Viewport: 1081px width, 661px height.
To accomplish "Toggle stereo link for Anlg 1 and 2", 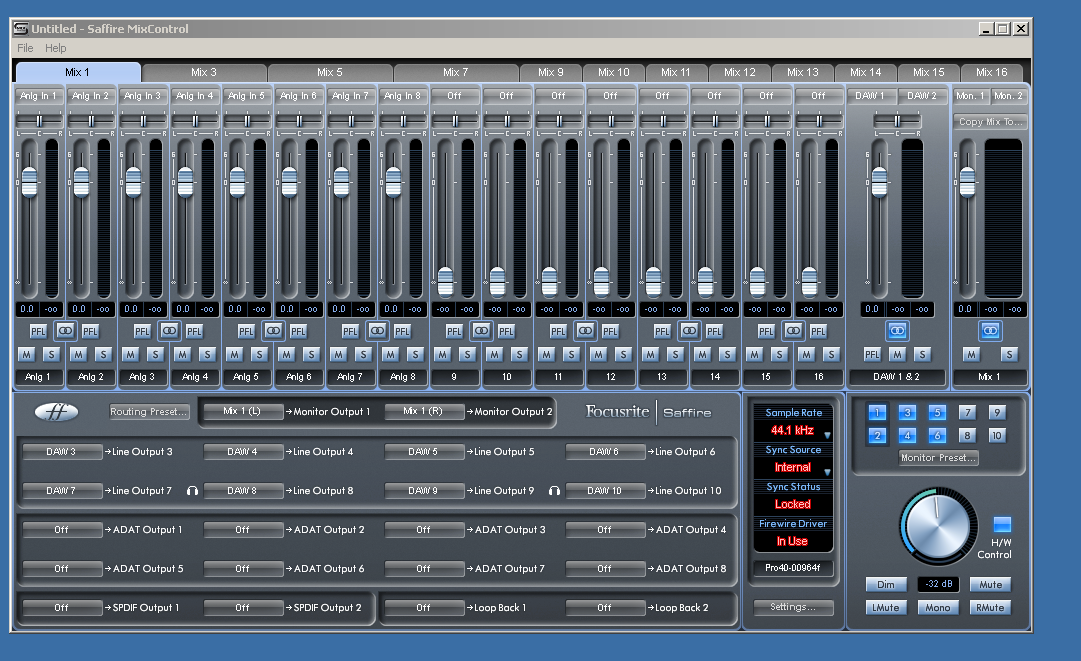I will (x=66, y=330).
